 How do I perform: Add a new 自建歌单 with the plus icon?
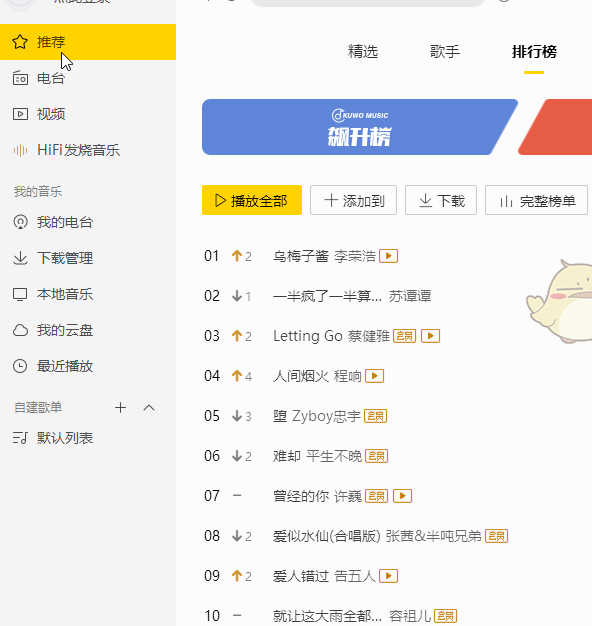[x=120, y=408]
